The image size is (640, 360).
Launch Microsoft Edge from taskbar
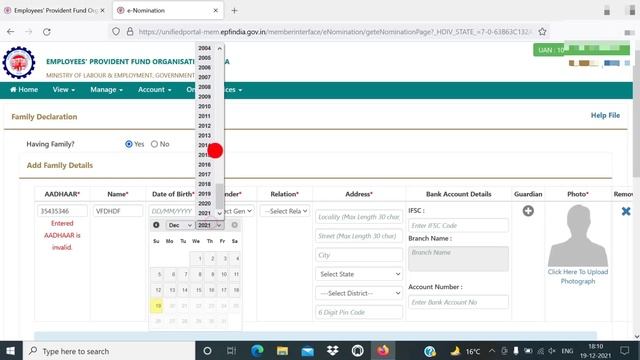(x=257, y=351)
